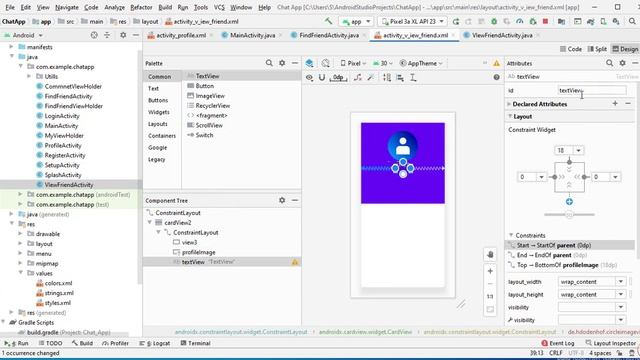Open Search Everywhere magnifier in main toolbar
This screenshot has width=640, height=360.
coord(632,21)
